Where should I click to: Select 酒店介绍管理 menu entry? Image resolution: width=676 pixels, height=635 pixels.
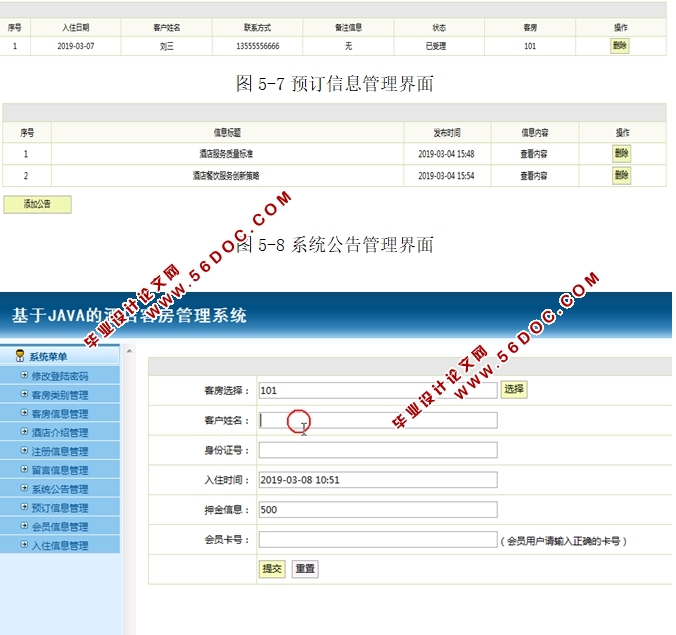[60, 432]
